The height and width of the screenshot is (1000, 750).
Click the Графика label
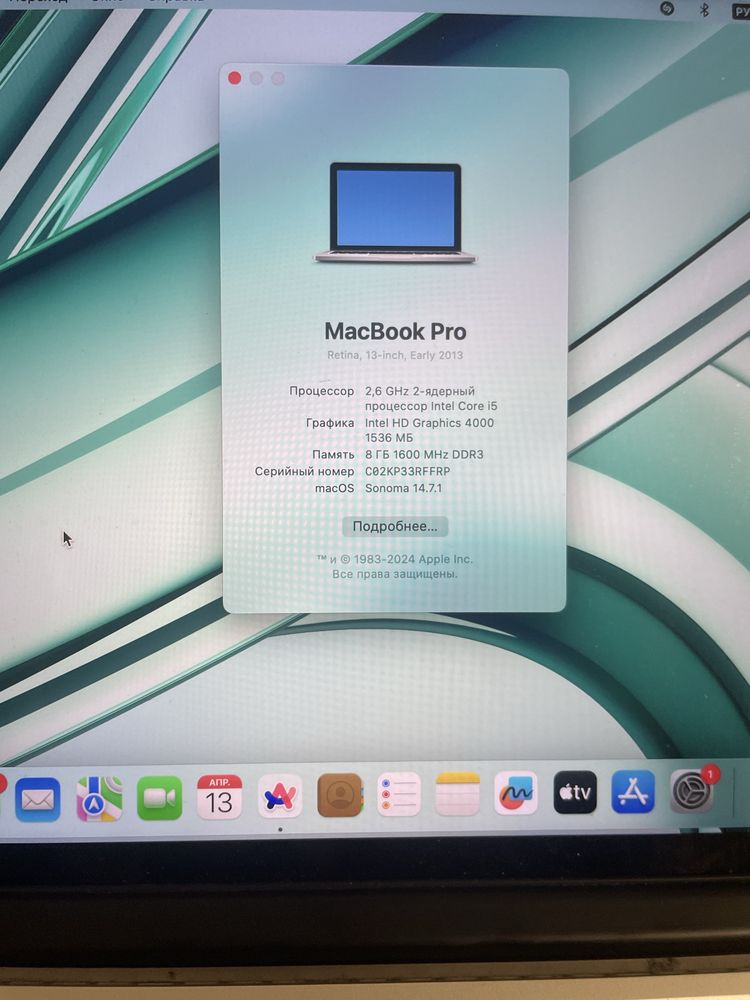click(x=330, y=423)
